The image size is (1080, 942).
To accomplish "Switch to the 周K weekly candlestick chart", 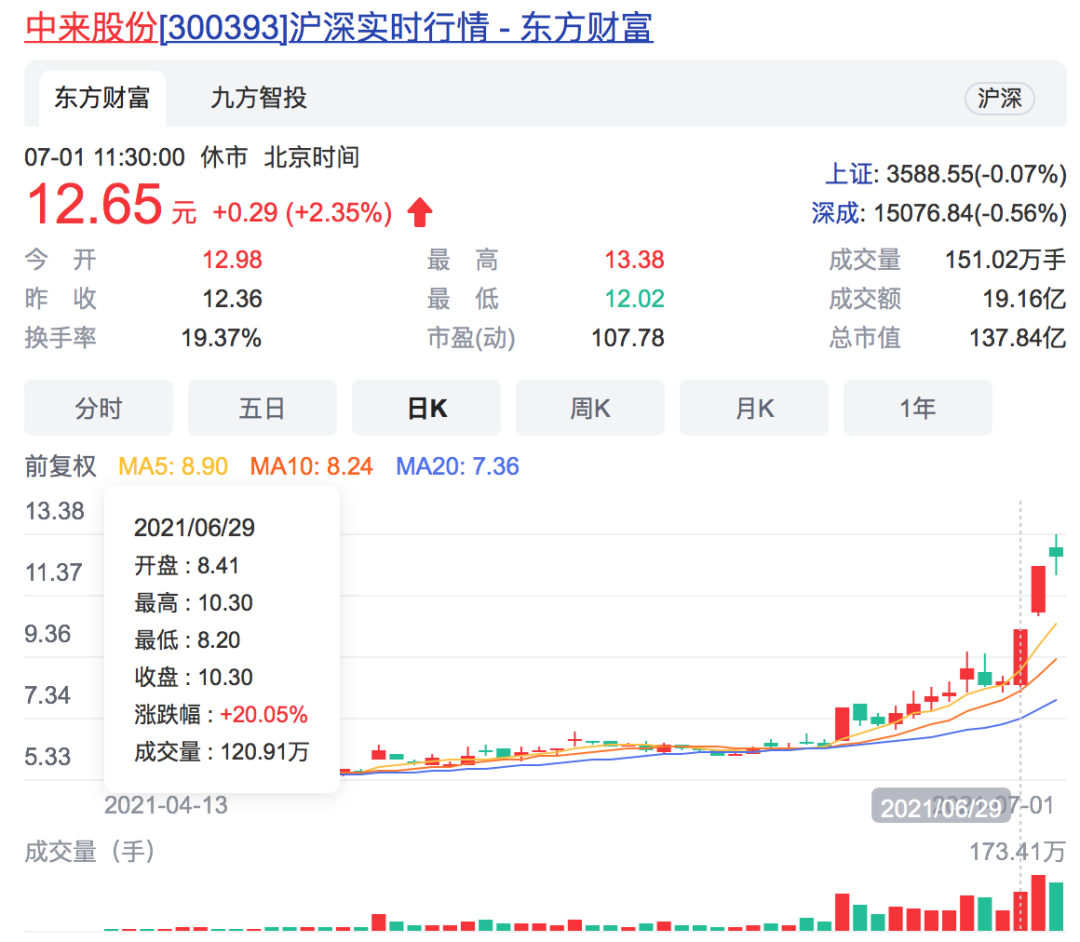I will pos(590,407).
